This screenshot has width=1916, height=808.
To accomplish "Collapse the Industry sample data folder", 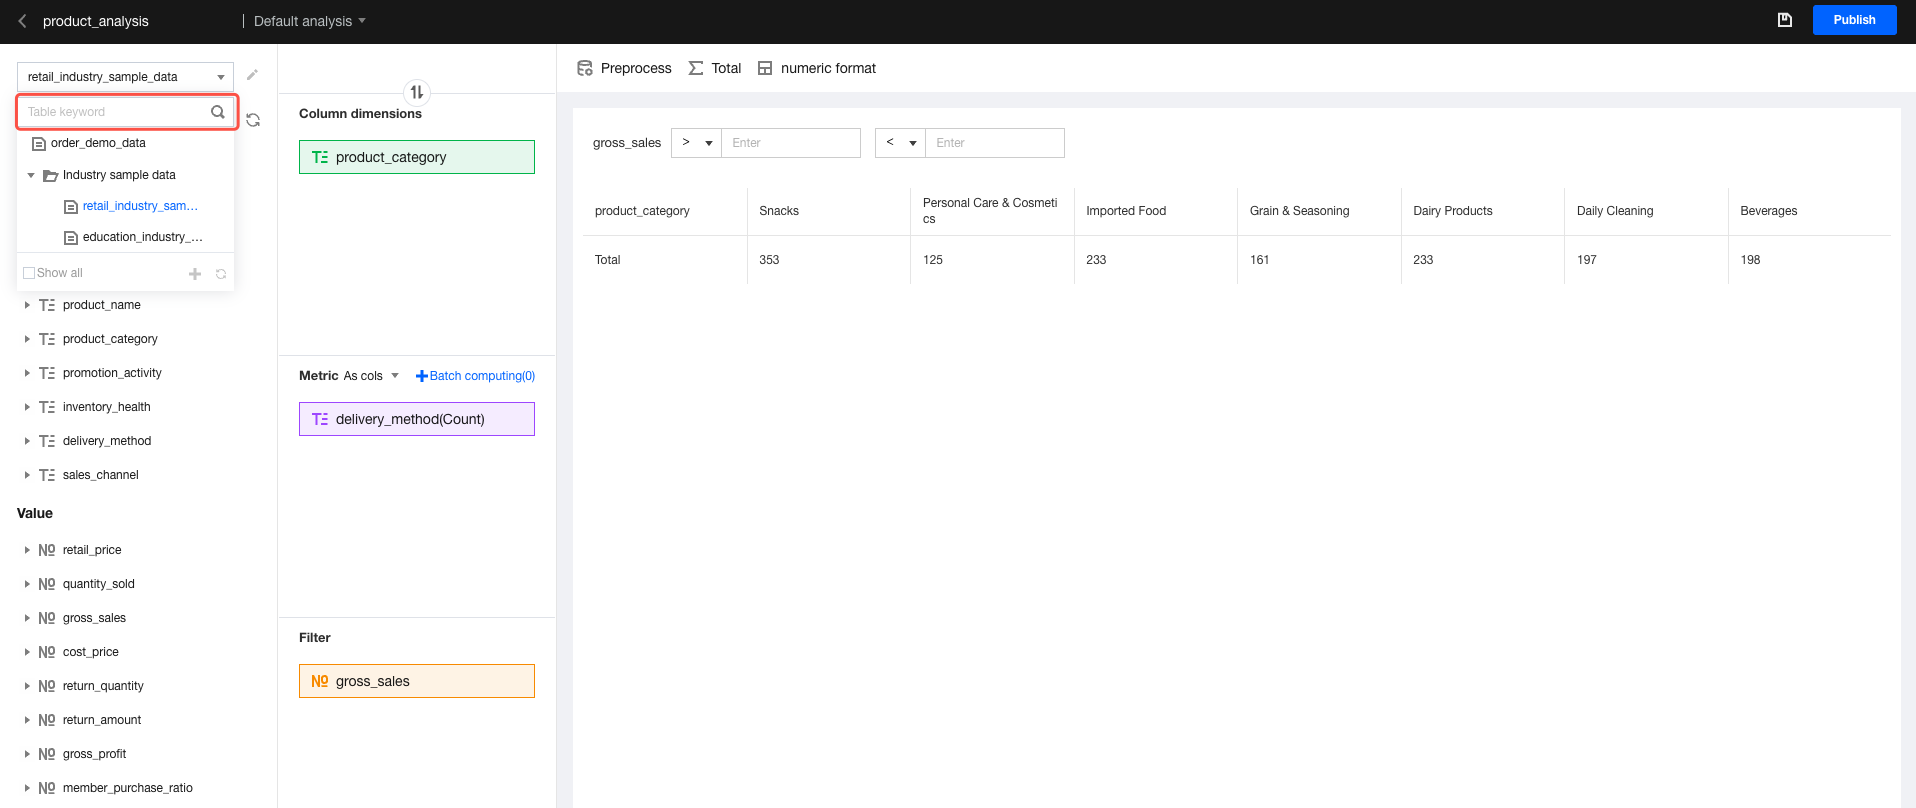I will 31,175.
